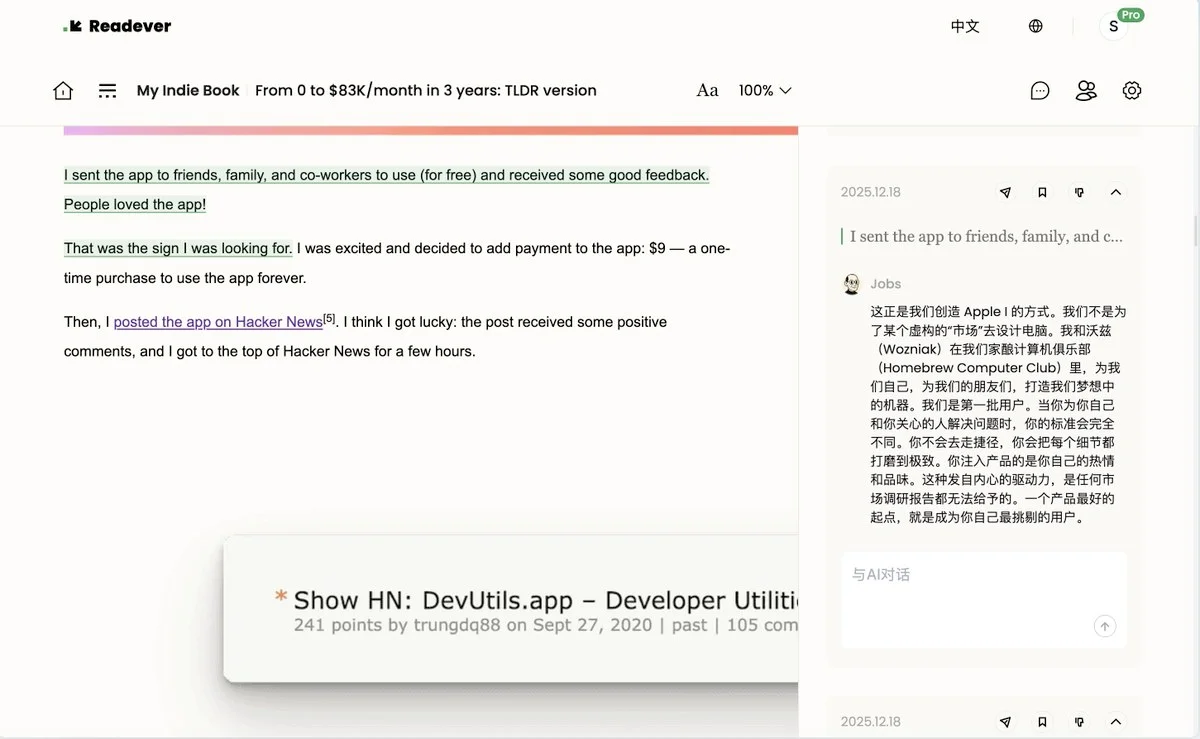Open the table of contents list icon
The height and width of the screenshot is (739, 1200).
107,91
